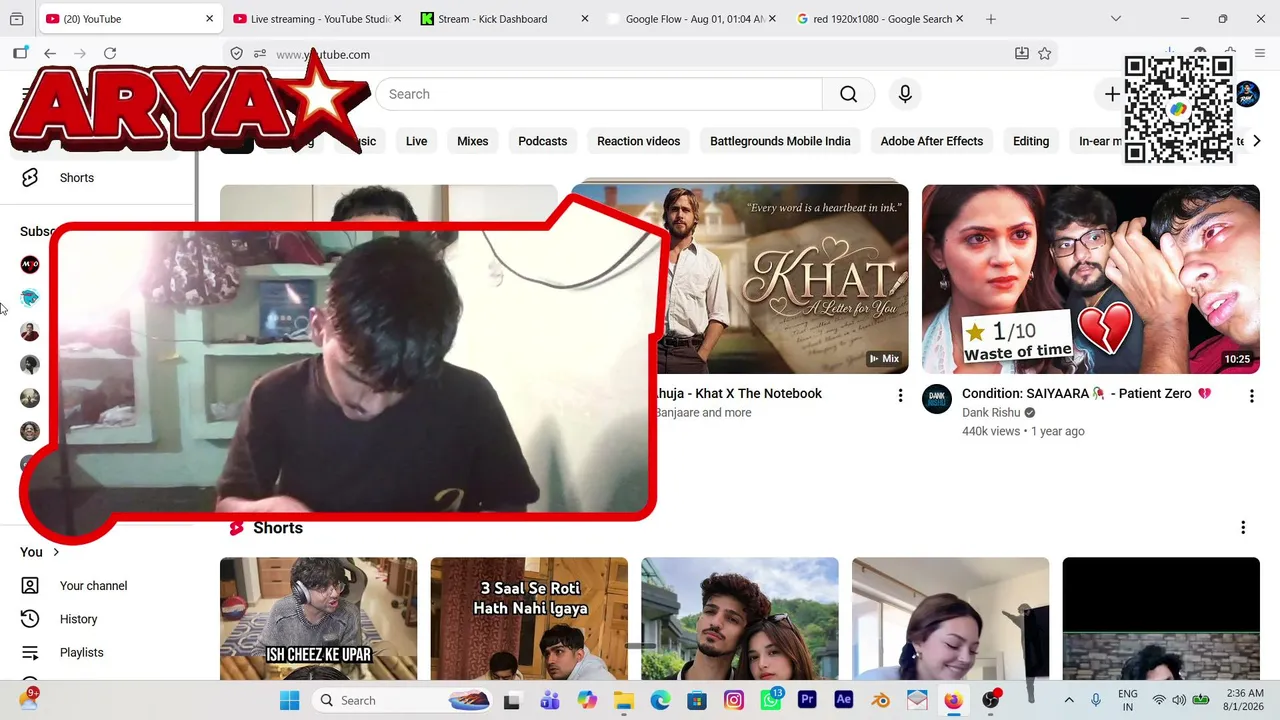
Task: Open options menu for Condition: SAIYAARA video
Action: click(1251, 396)
